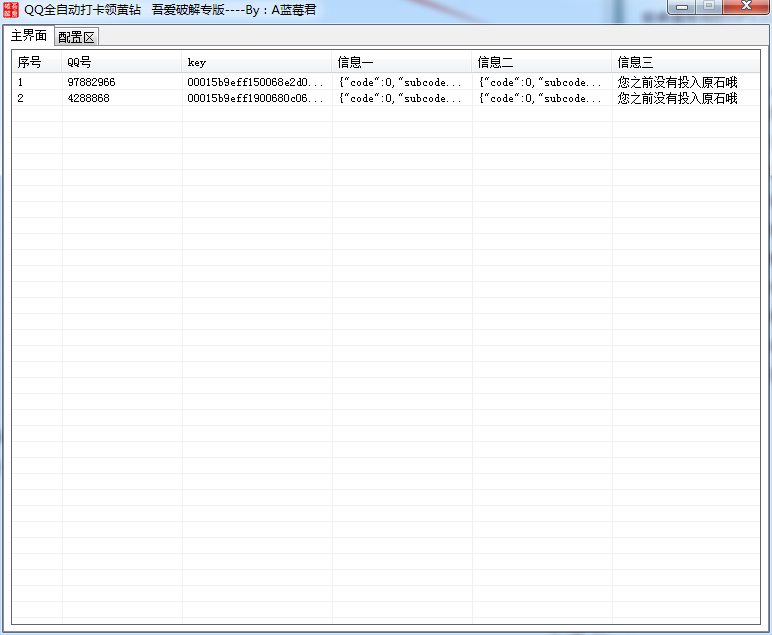Click the red app icon in title bar
The height and width of the screenshot is (635, 772).
[x=11, y=10]
